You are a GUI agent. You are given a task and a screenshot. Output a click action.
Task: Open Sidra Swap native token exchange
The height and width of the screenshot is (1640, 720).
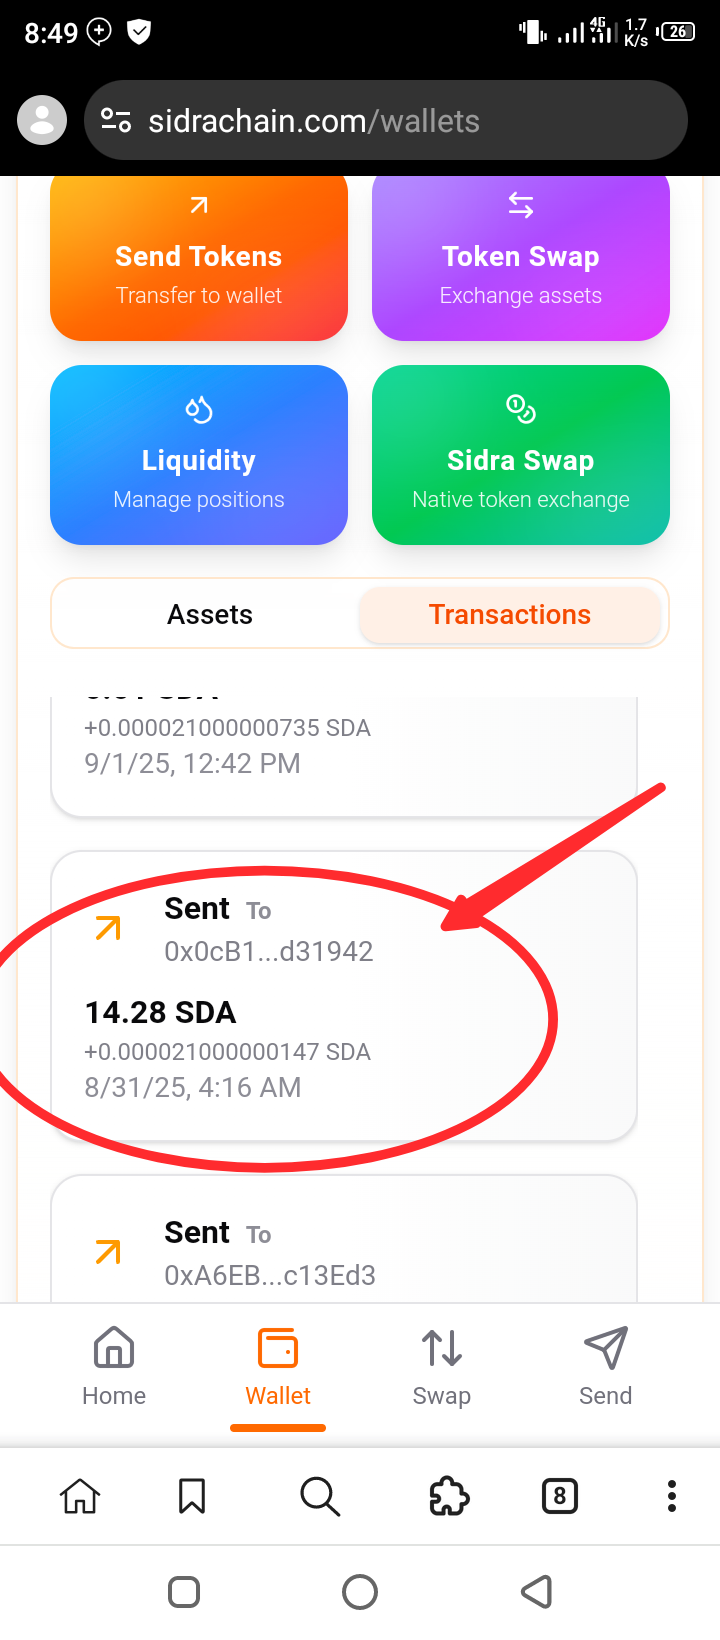pyautogui.click(x=520, y=455)
